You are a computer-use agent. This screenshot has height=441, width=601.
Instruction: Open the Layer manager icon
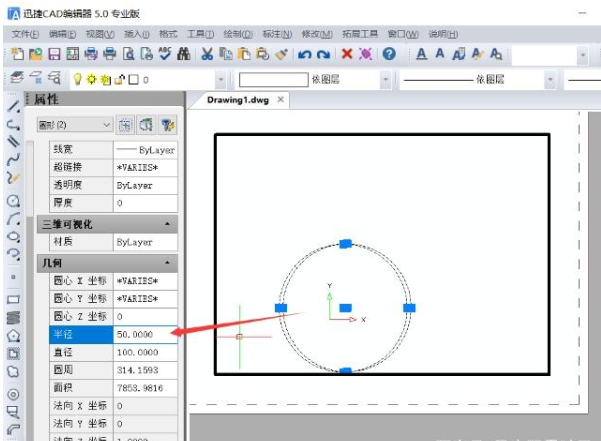16,78
